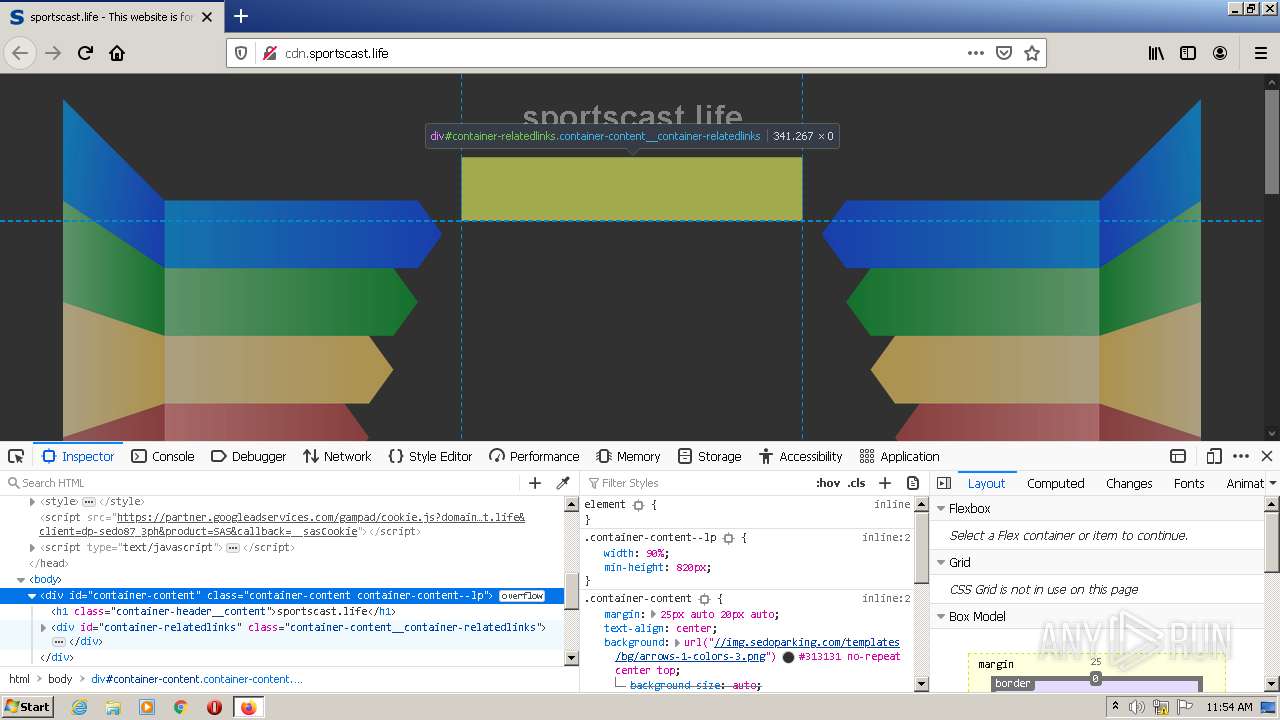Toggle the three-pane inspector mode
This screenshot has height=720, width=1280.
pyautogui.click(x=944, y=483)
